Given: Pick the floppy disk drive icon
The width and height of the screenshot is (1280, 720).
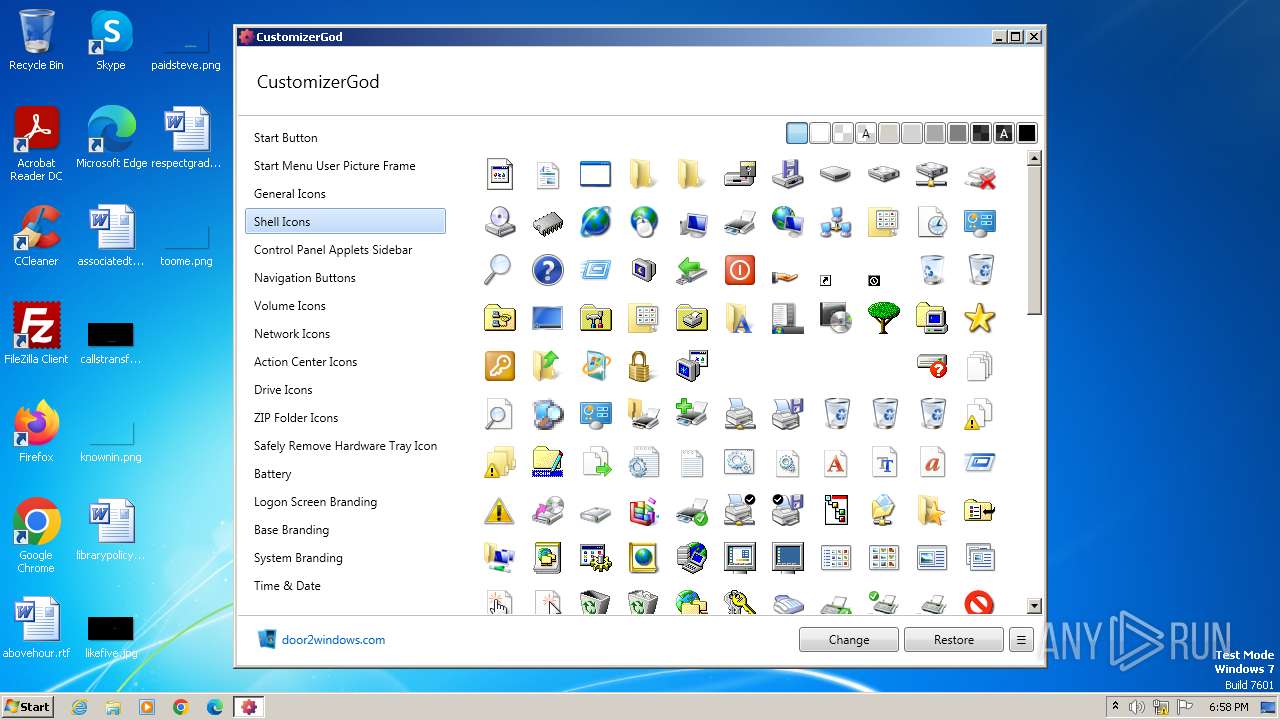Looking at the screenshot, I should click(x=787, y=174).
